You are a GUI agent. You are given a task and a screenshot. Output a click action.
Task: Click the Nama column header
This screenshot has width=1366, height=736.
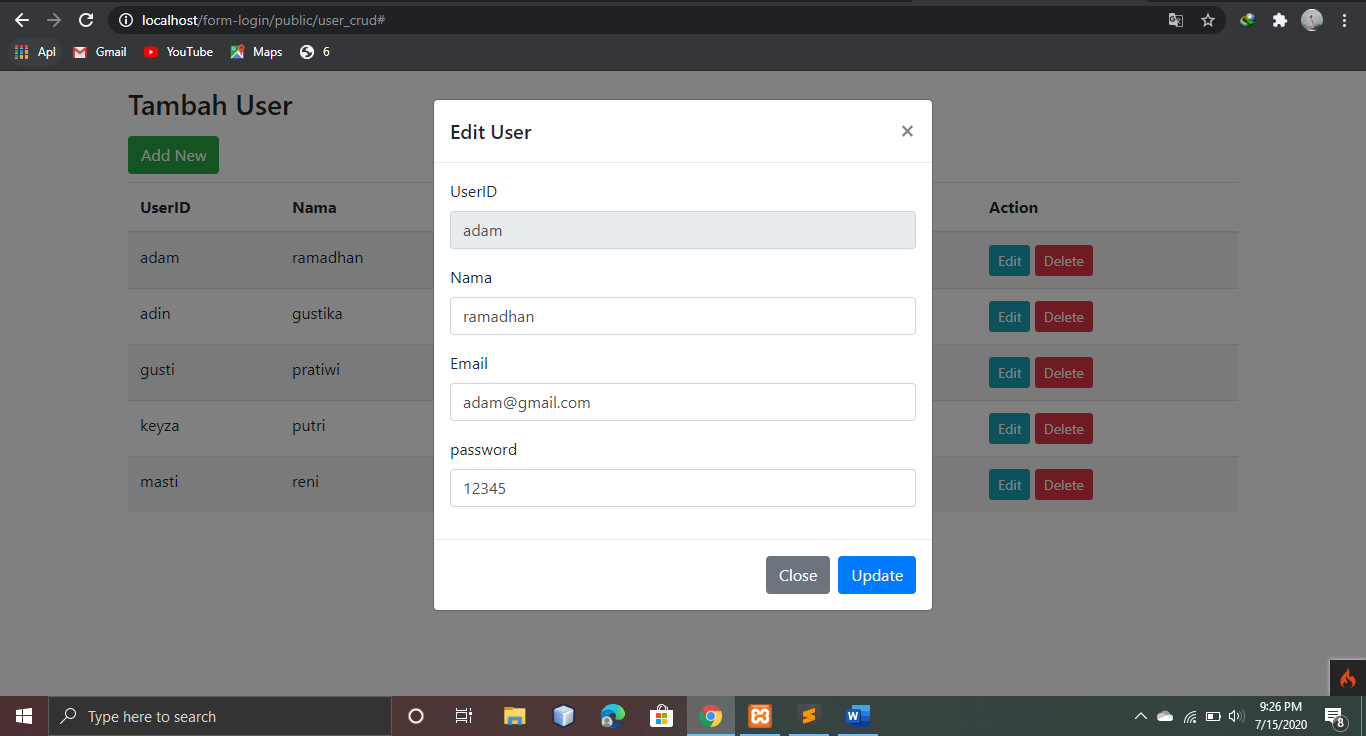click(x=314, y=208)
